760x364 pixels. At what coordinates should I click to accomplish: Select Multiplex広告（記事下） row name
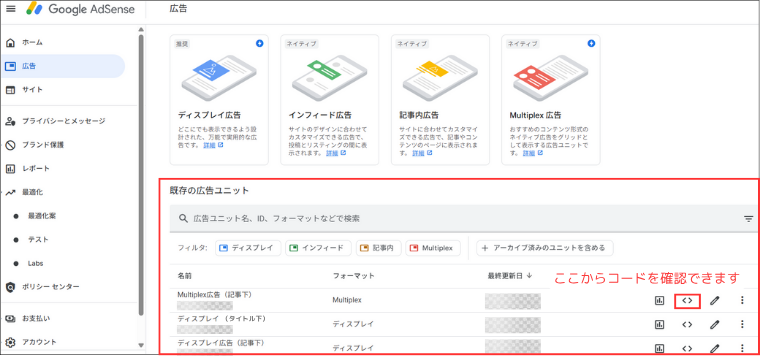(x=215, y=294)
